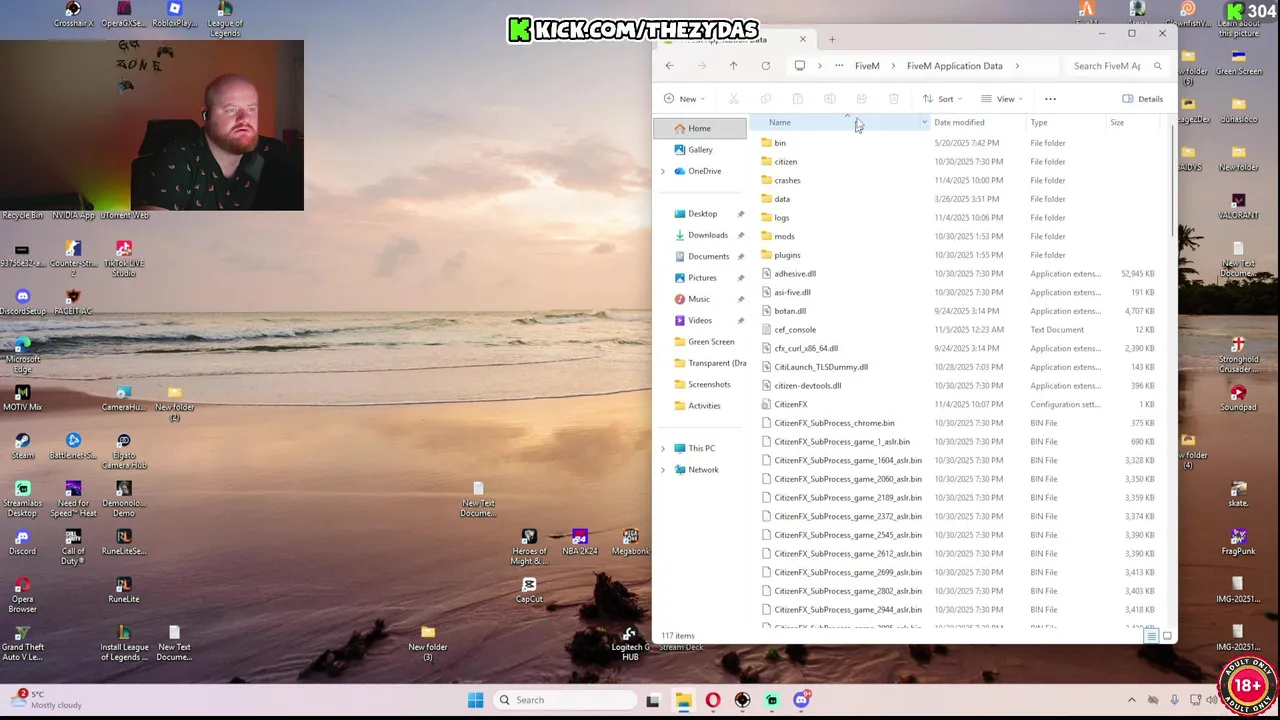Viewport: 1280px width, 720px height.
Task: Select the adhesive.dll file
Action: tap(795, 274)
